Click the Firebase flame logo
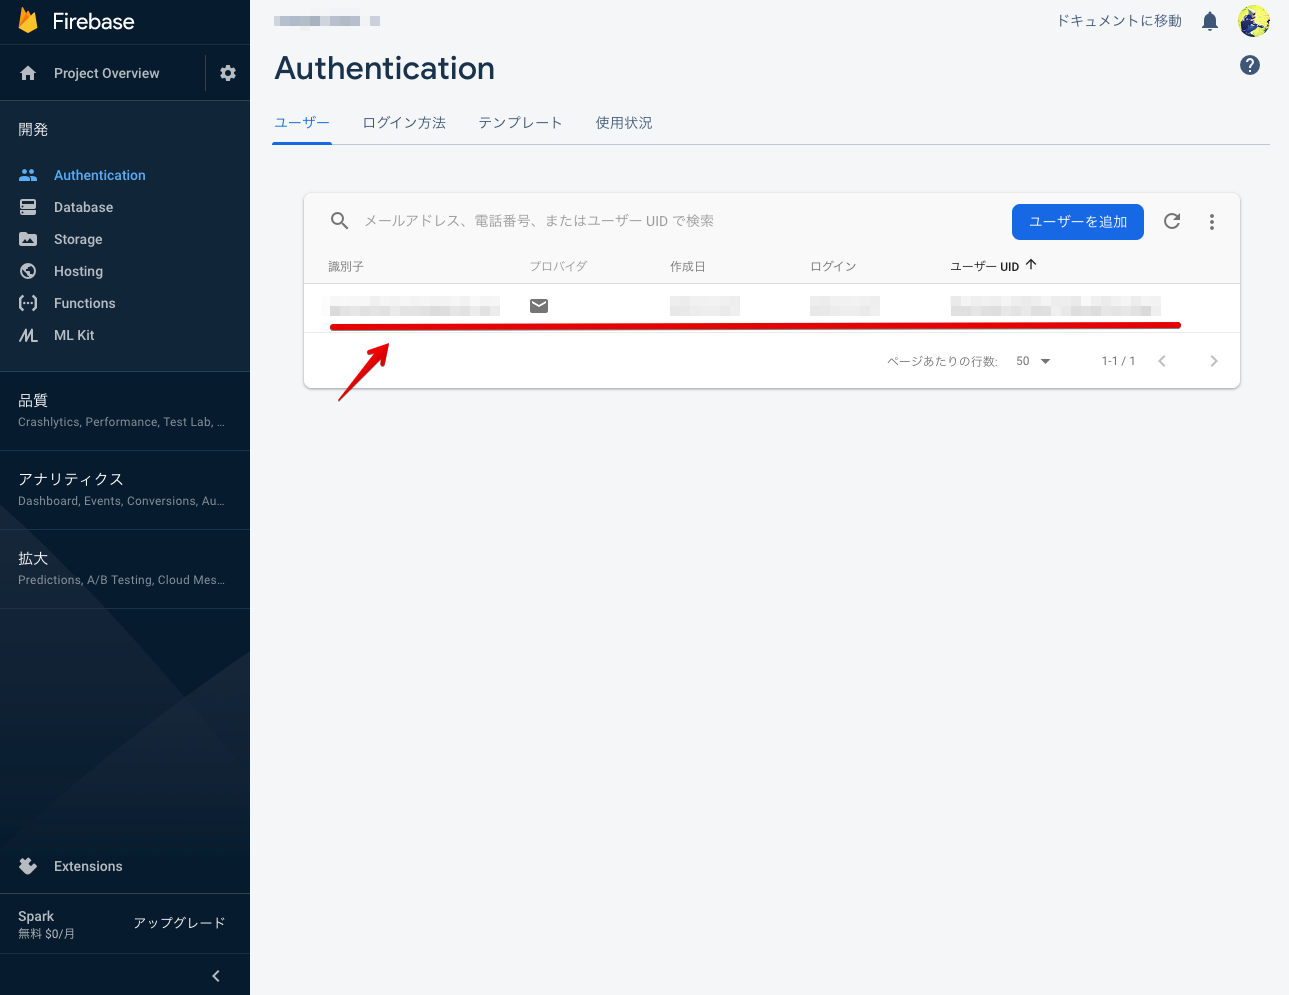 (x=28, y=21)
